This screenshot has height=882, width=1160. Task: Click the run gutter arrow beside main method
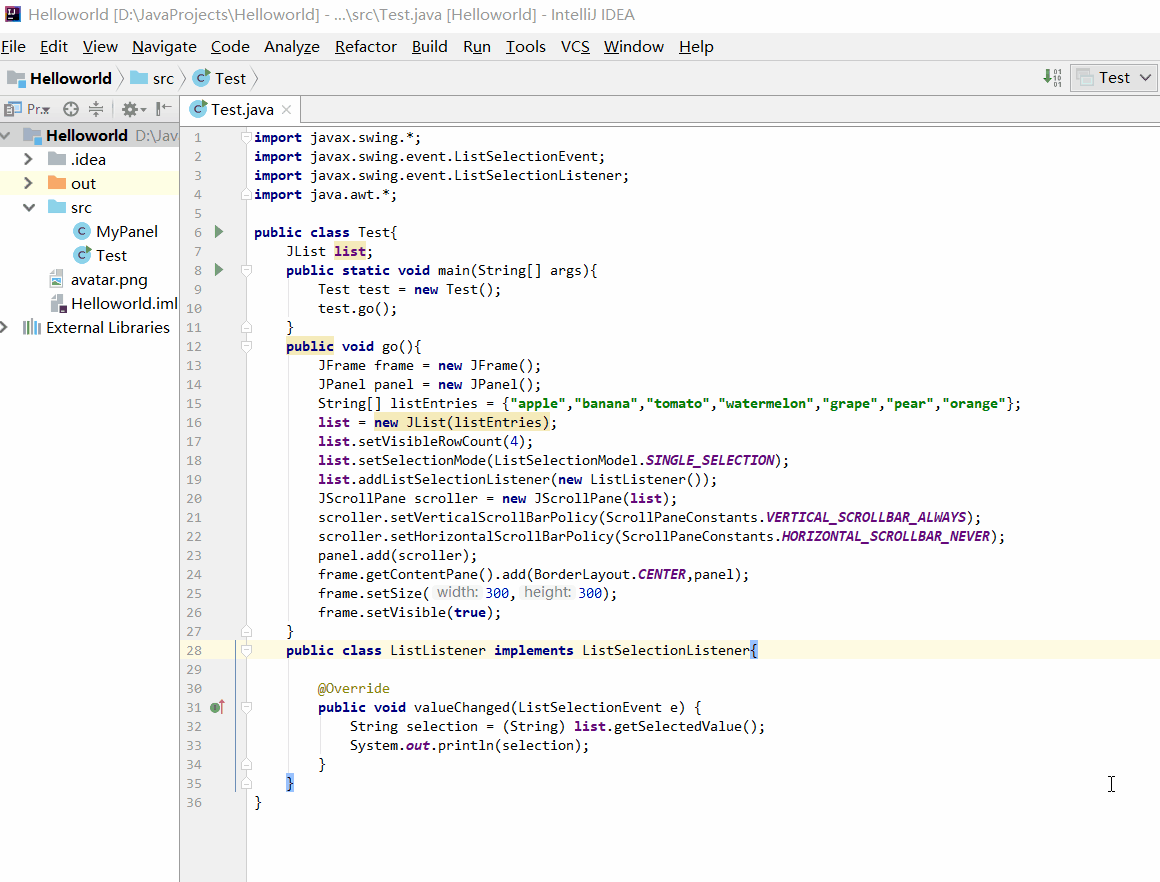pos(218,269)
